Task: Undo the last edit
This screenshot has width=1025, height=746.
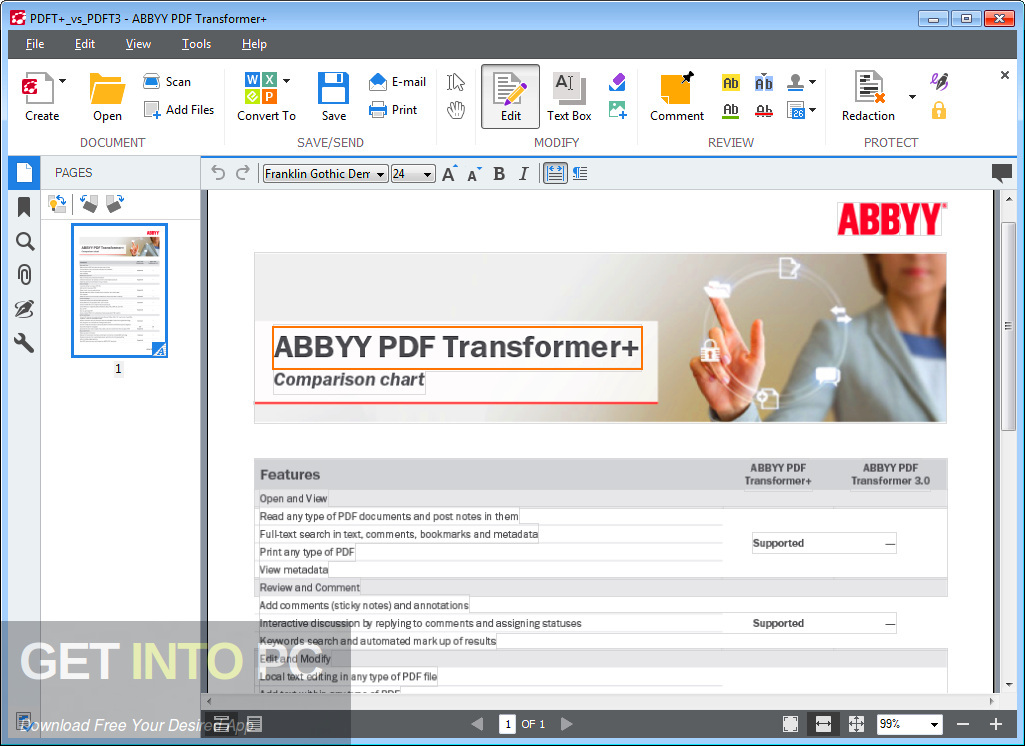Action: tap(218, 173)
